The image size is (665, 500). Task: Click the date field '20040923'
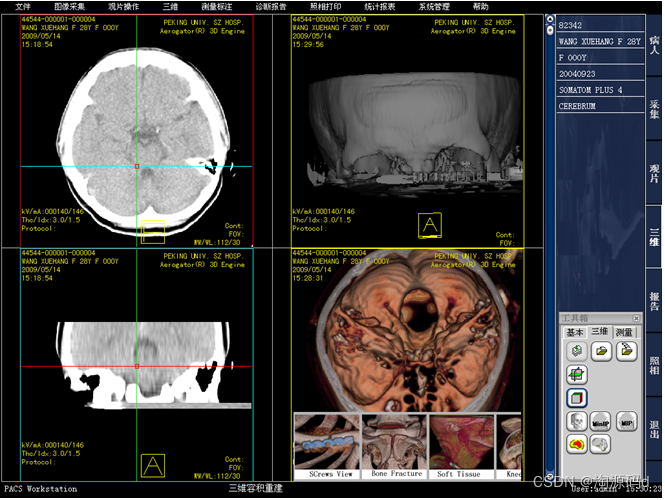(600, 73)
